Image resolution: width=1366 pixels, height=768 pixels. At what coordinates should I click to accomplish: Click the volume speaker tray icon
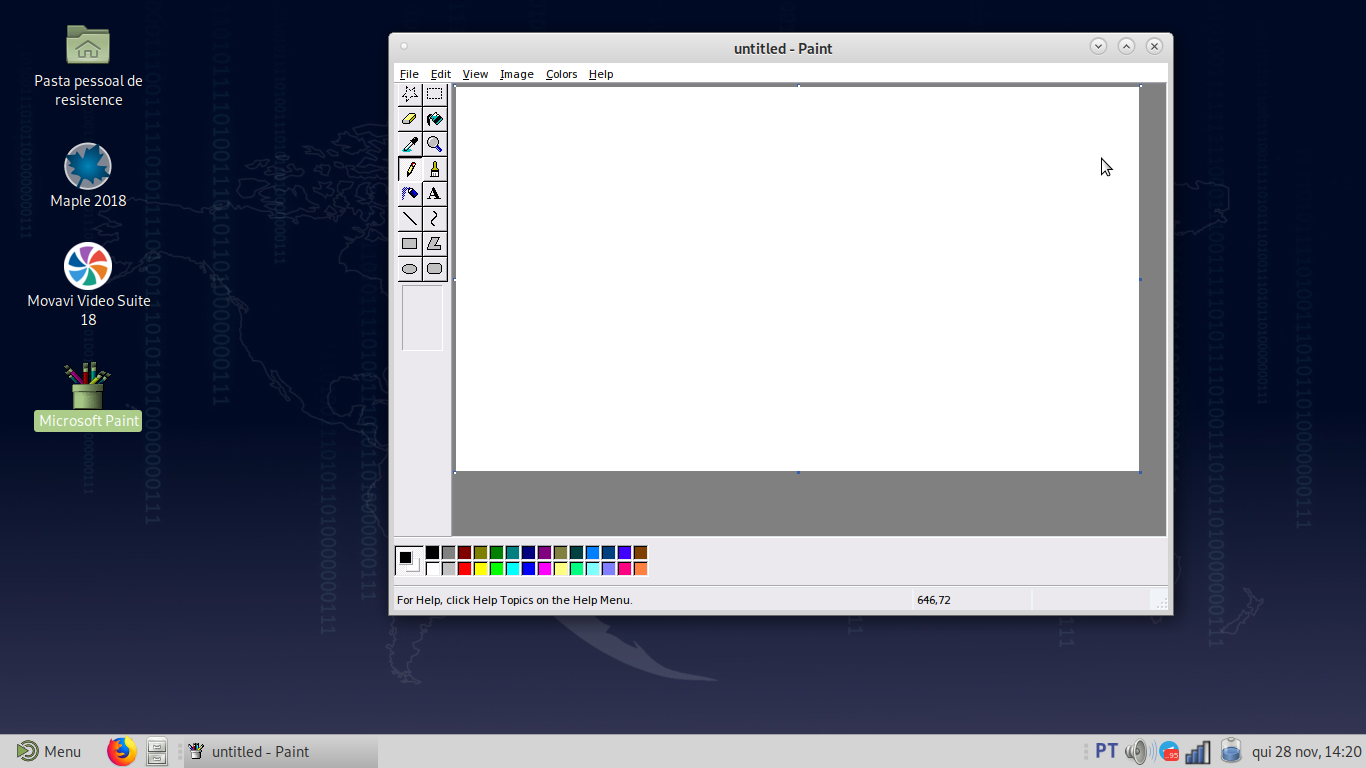tap(1140, 751)
